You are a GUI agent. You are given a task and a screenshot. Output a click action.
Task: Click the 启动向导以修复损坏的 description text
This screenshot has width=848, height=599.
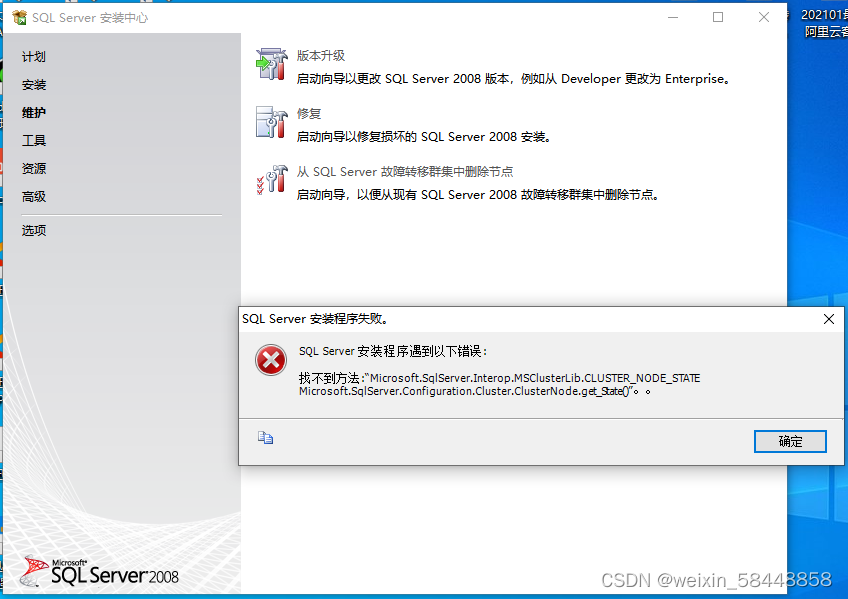coord(425,137)
